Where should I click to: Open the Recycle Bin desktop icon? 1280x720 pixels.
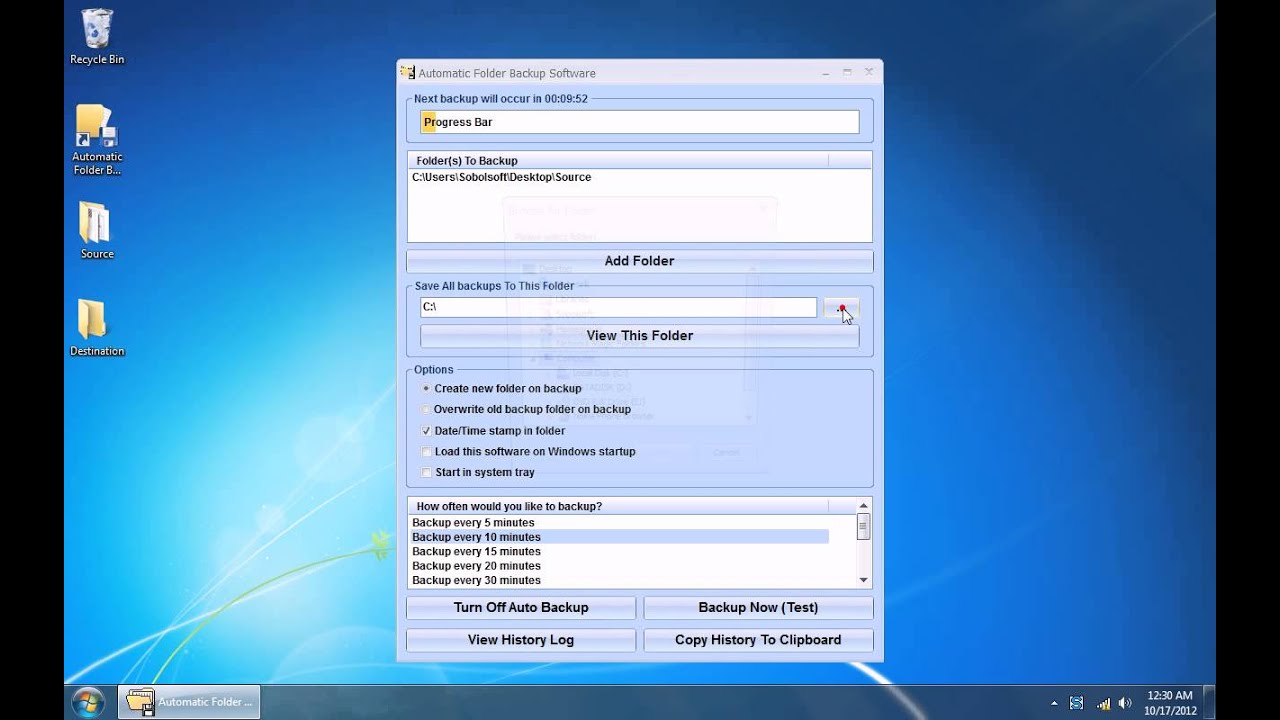point(97,37)
